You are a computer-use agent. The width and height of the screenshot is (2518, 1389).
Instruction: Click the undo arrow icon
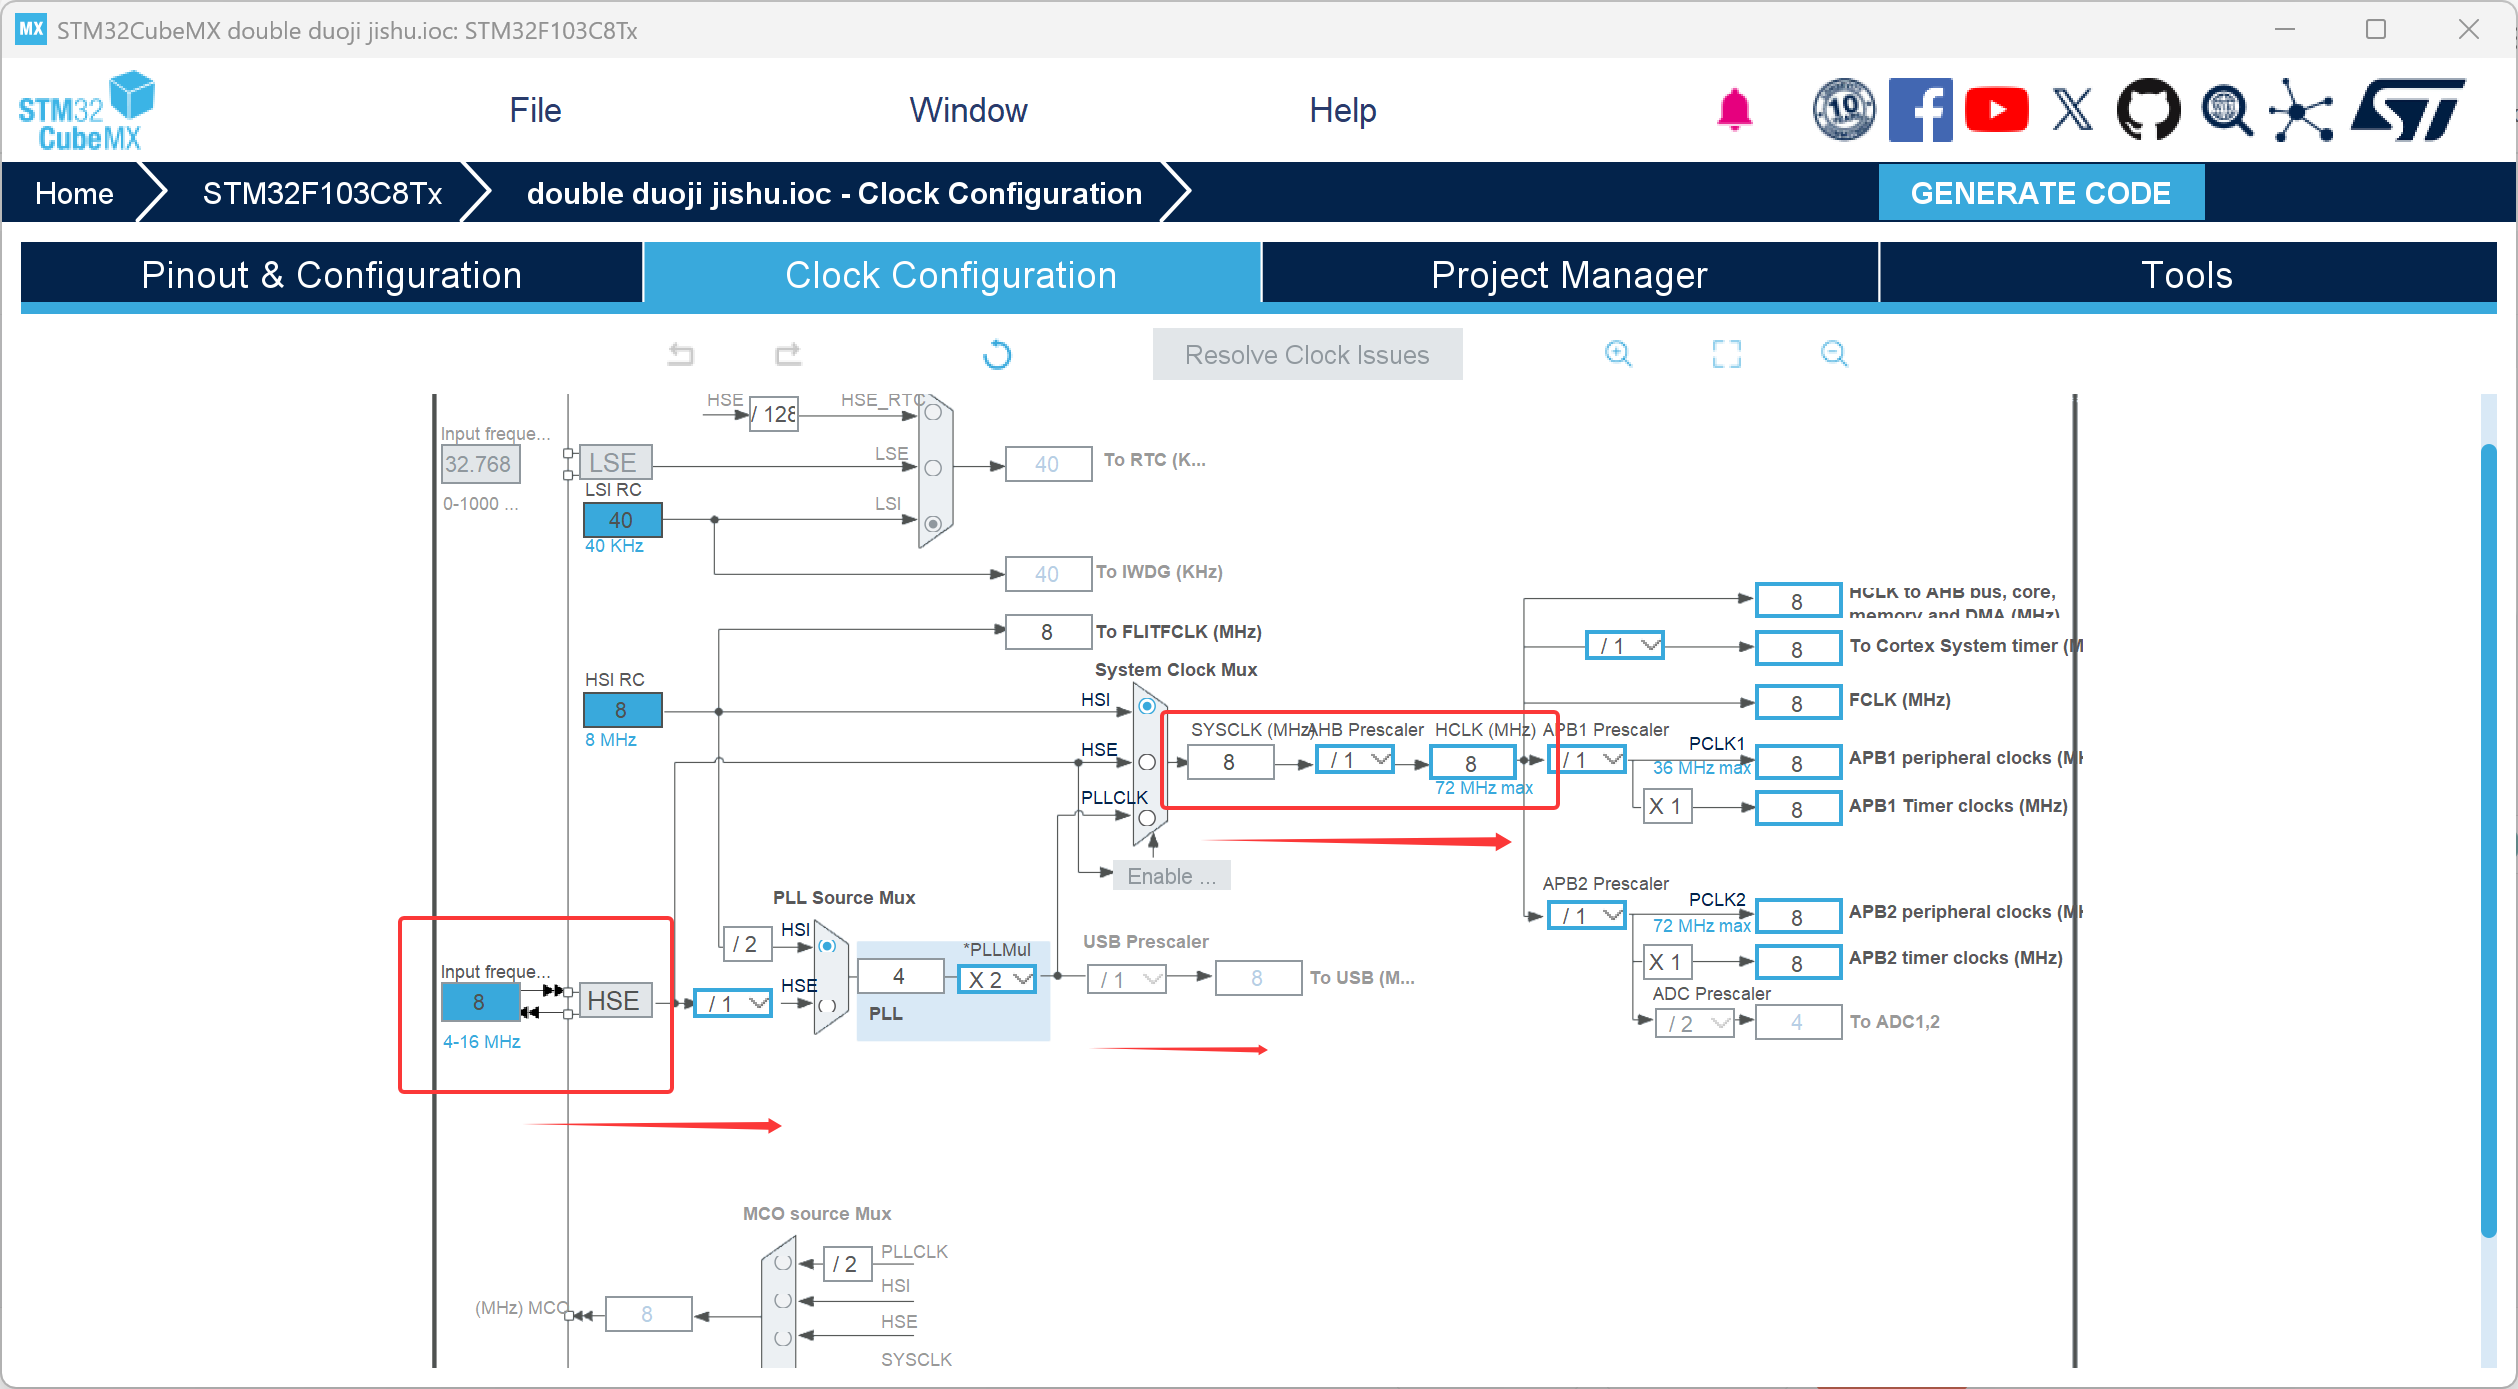click(681, 354)
